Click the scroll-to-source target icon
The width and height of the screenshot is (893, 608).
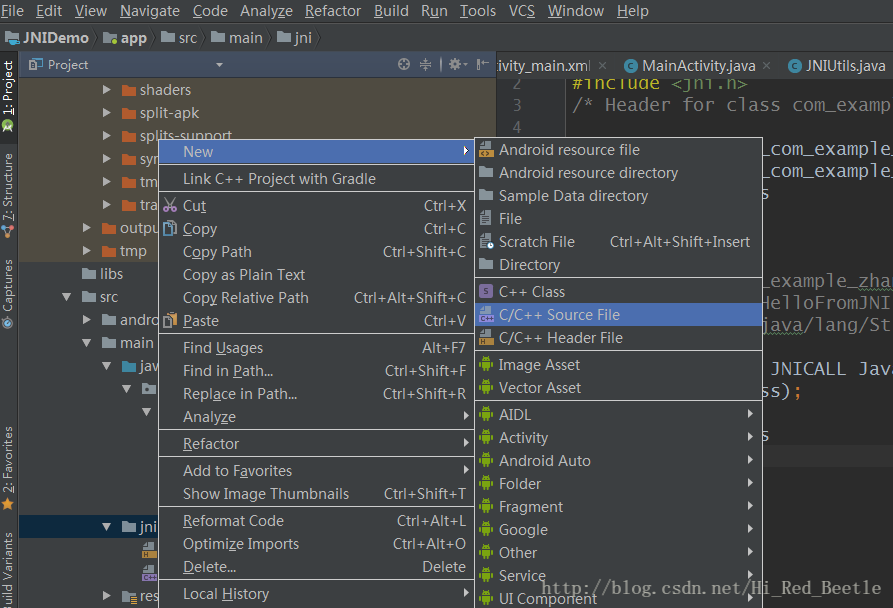tap(403, 63)
